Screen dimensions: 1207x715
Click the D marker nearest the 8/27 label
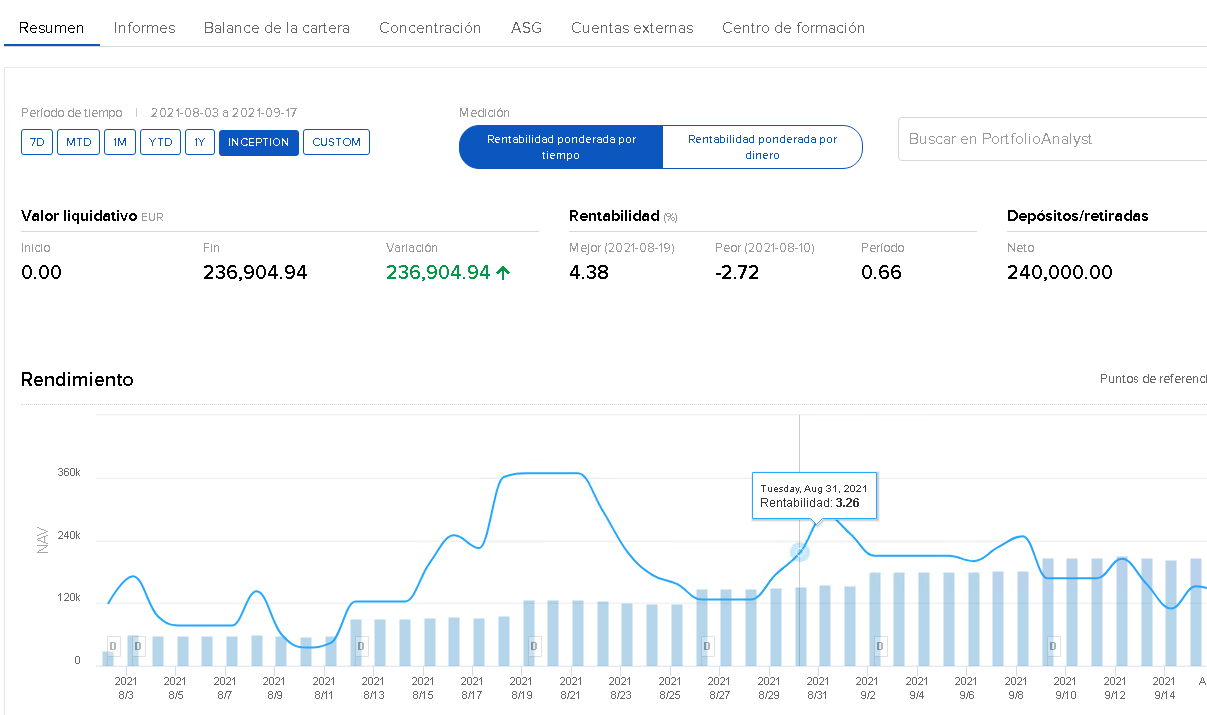click(x=707, y=646)
